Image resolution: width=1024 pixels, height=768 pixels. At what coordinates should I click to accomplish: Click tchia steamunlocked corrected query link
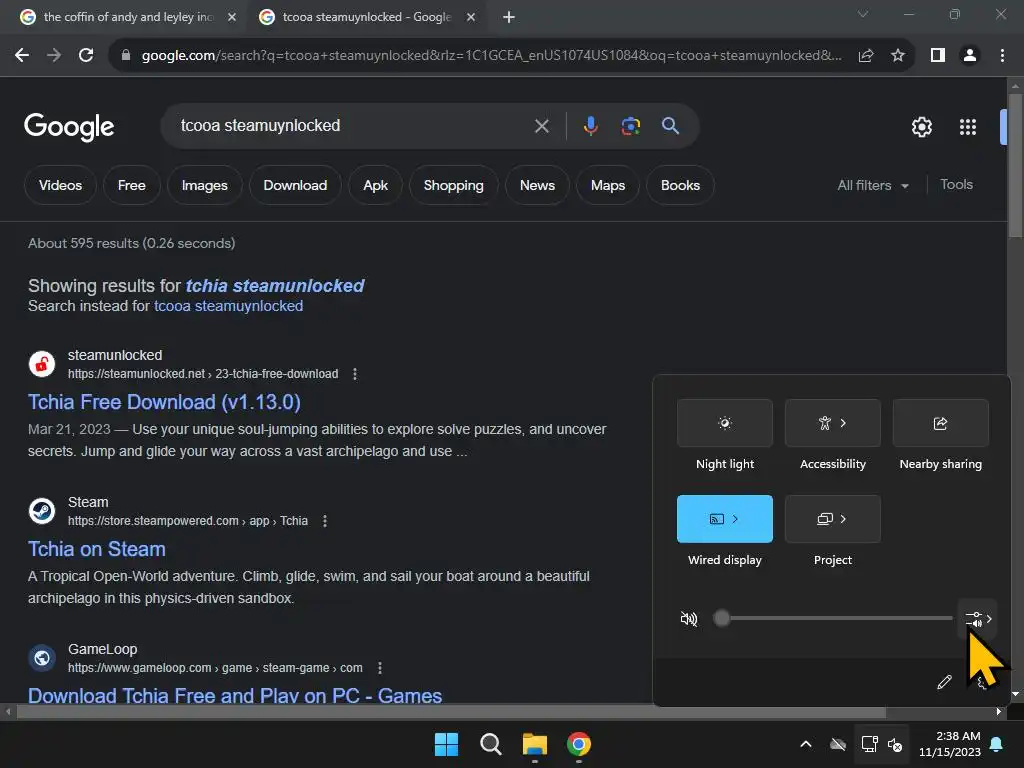coord(275,286)
